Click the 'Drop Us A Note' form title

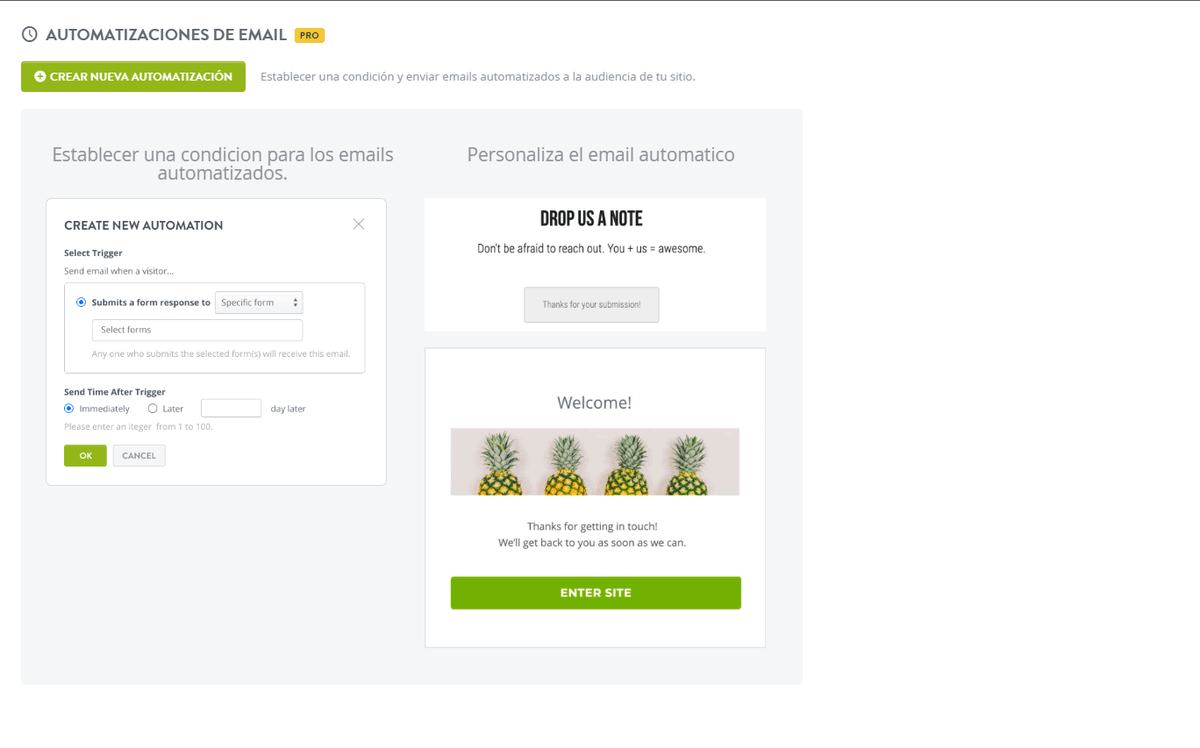(x=591, y=219)
